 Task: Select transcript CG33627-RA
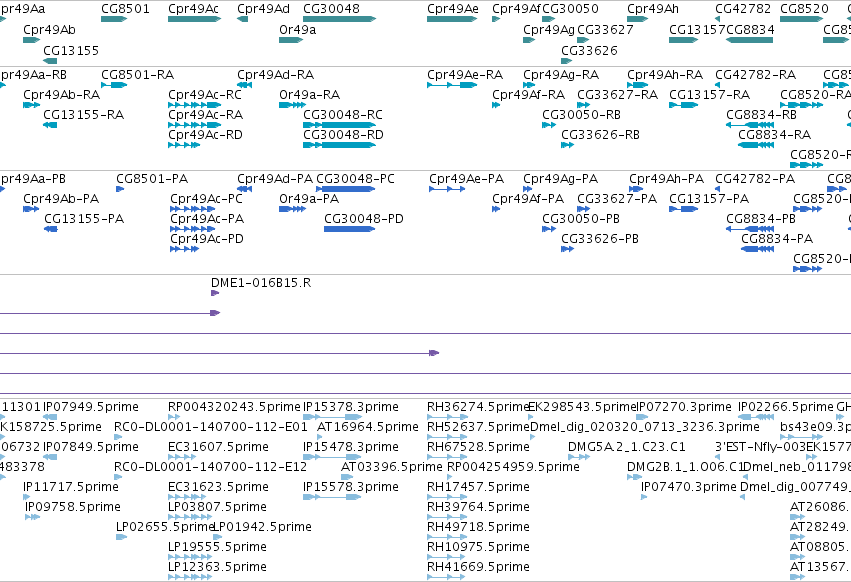pyautogui.click(x=618, y=95)
